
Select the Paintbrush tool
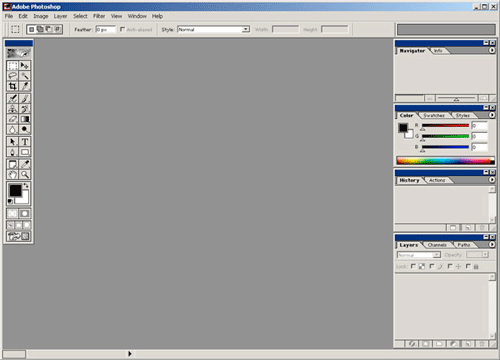click(25, 98)
